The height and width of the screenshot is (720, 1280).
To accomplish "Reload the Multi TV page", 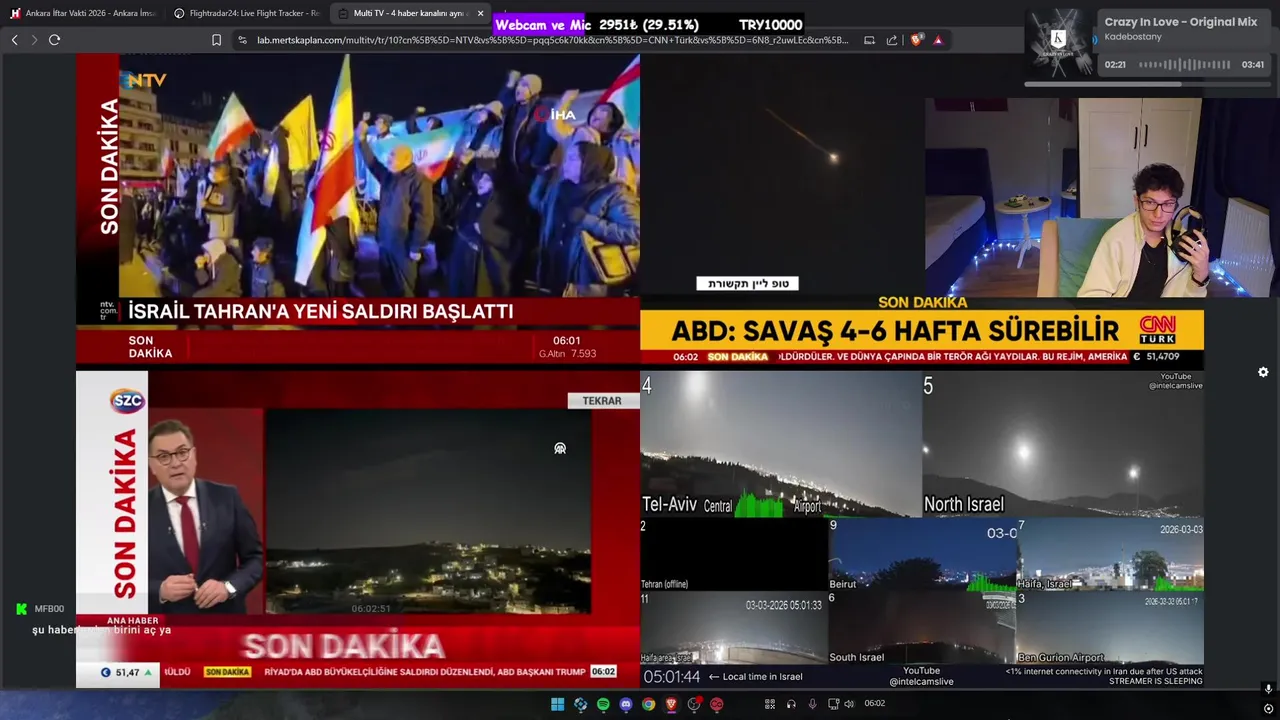I will point(54,40).
